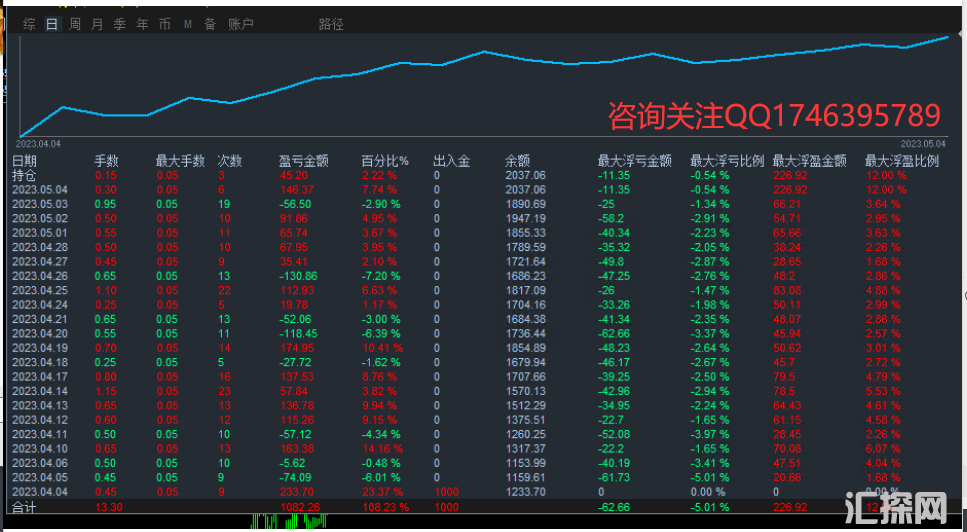Image resolution: width=967 pixels, height=532 pixels.
Task: Sort by the 日期 column header
Action: coord(25,160)
